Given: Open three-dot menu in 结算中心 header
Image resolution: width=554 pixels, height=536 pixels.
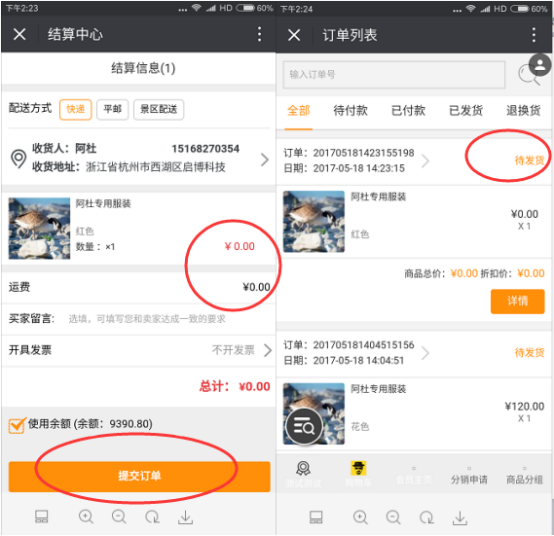Looking at the screenshot, I should click(259, 34).
